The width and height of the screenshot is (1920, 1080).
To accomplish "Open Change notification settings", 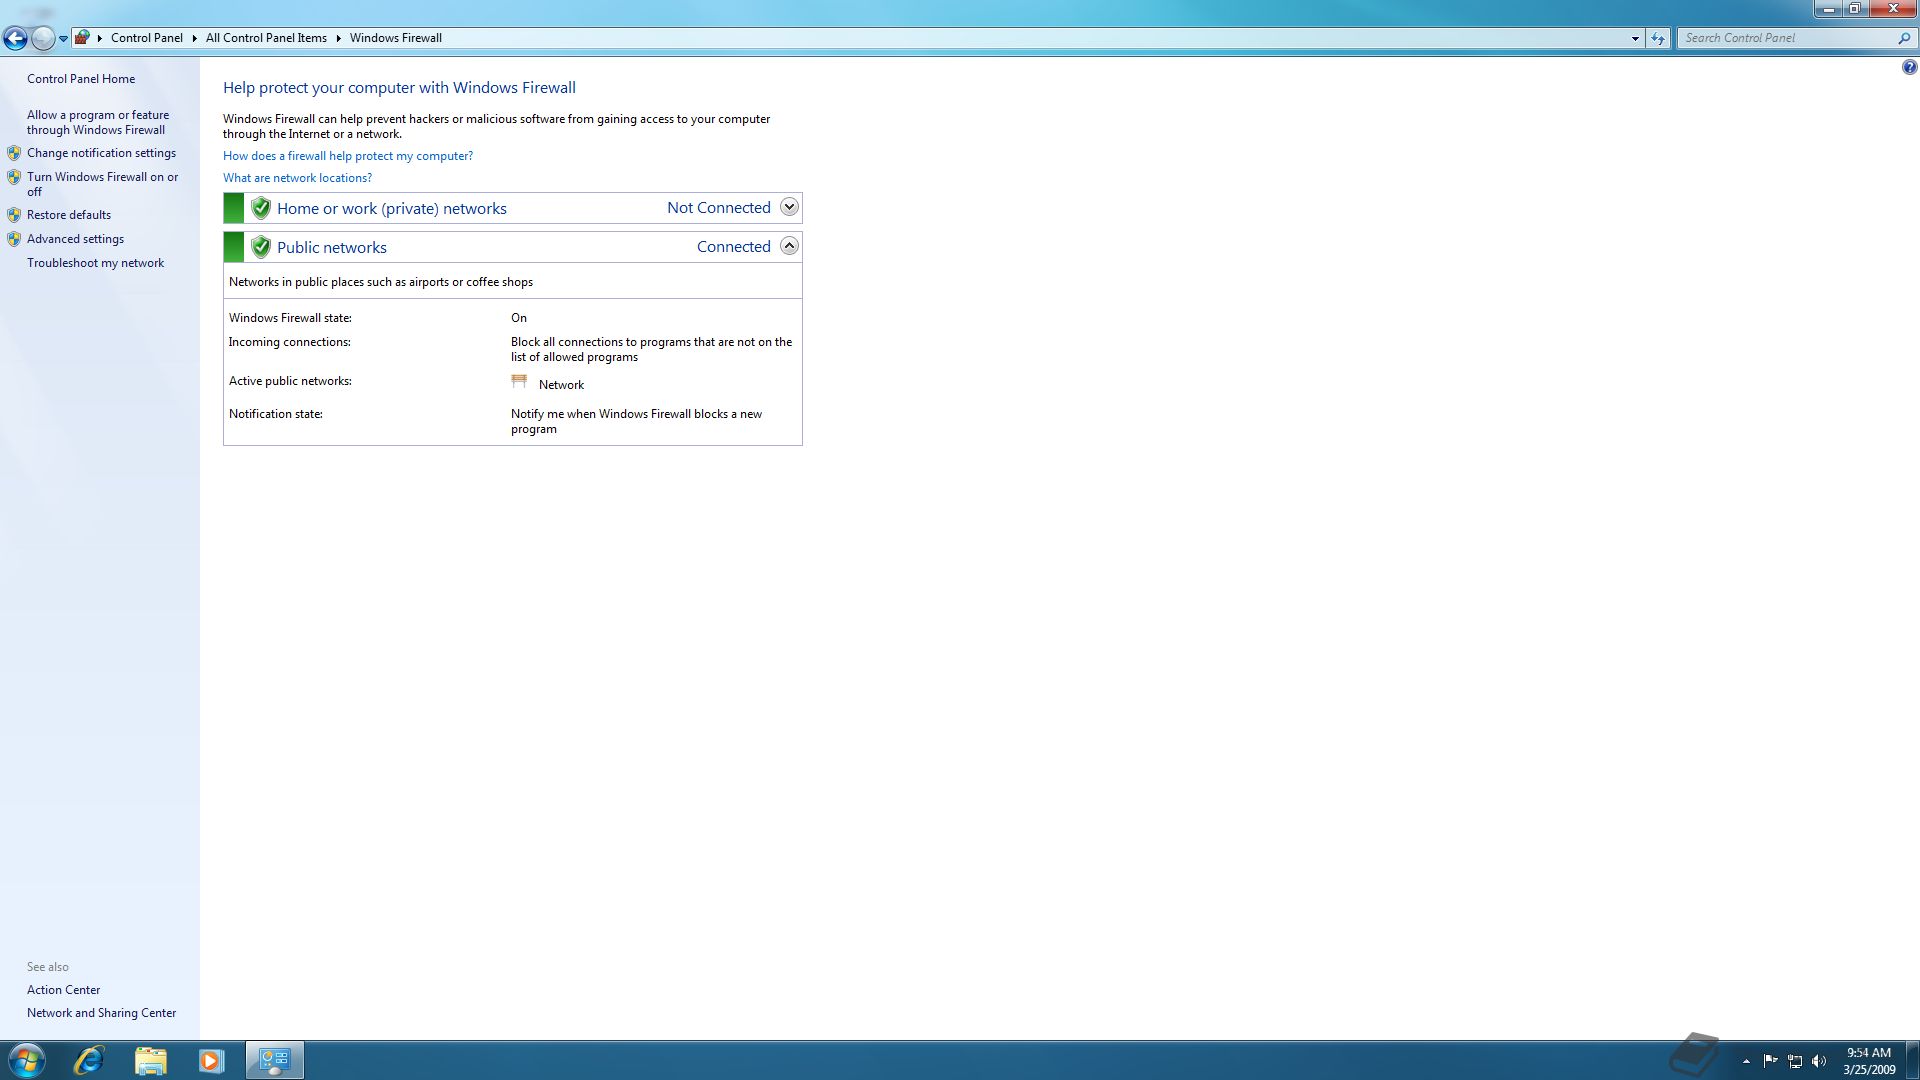I will pyautogui.click(x=101, y=153).
